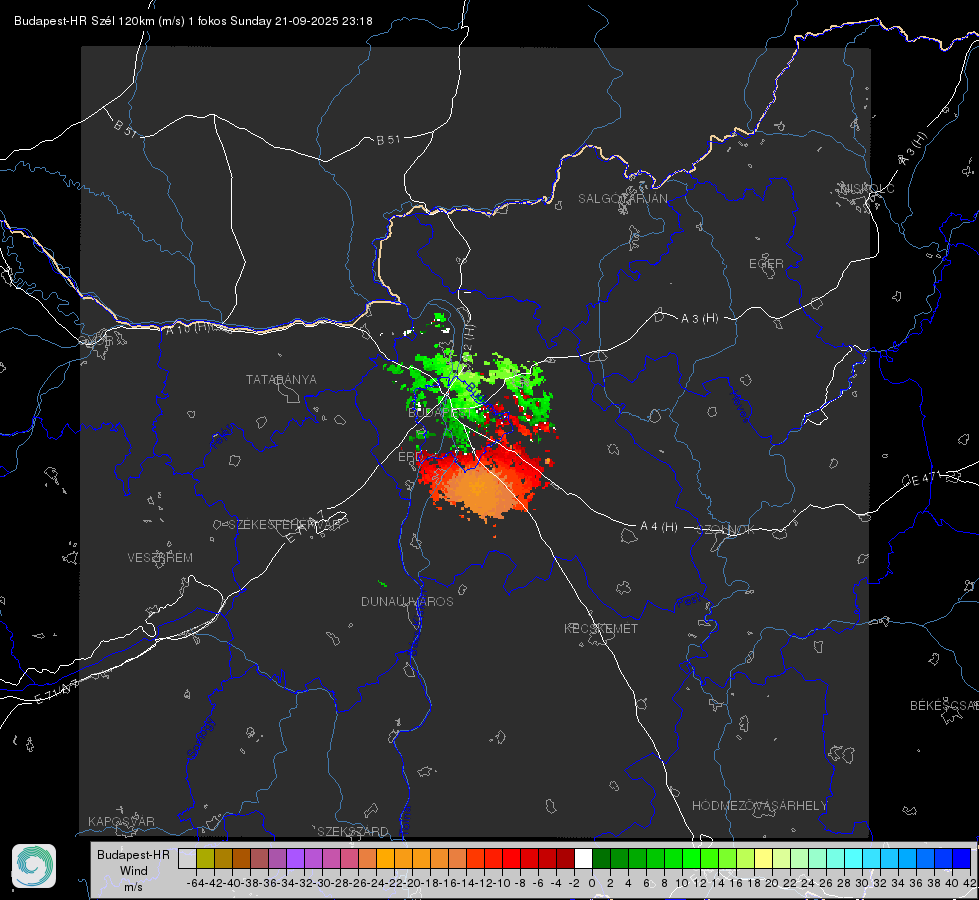This screenshot has height=900, width=979.
Task: Pick the red legend swatch between -10 and -8
Action: coord(511,859)
